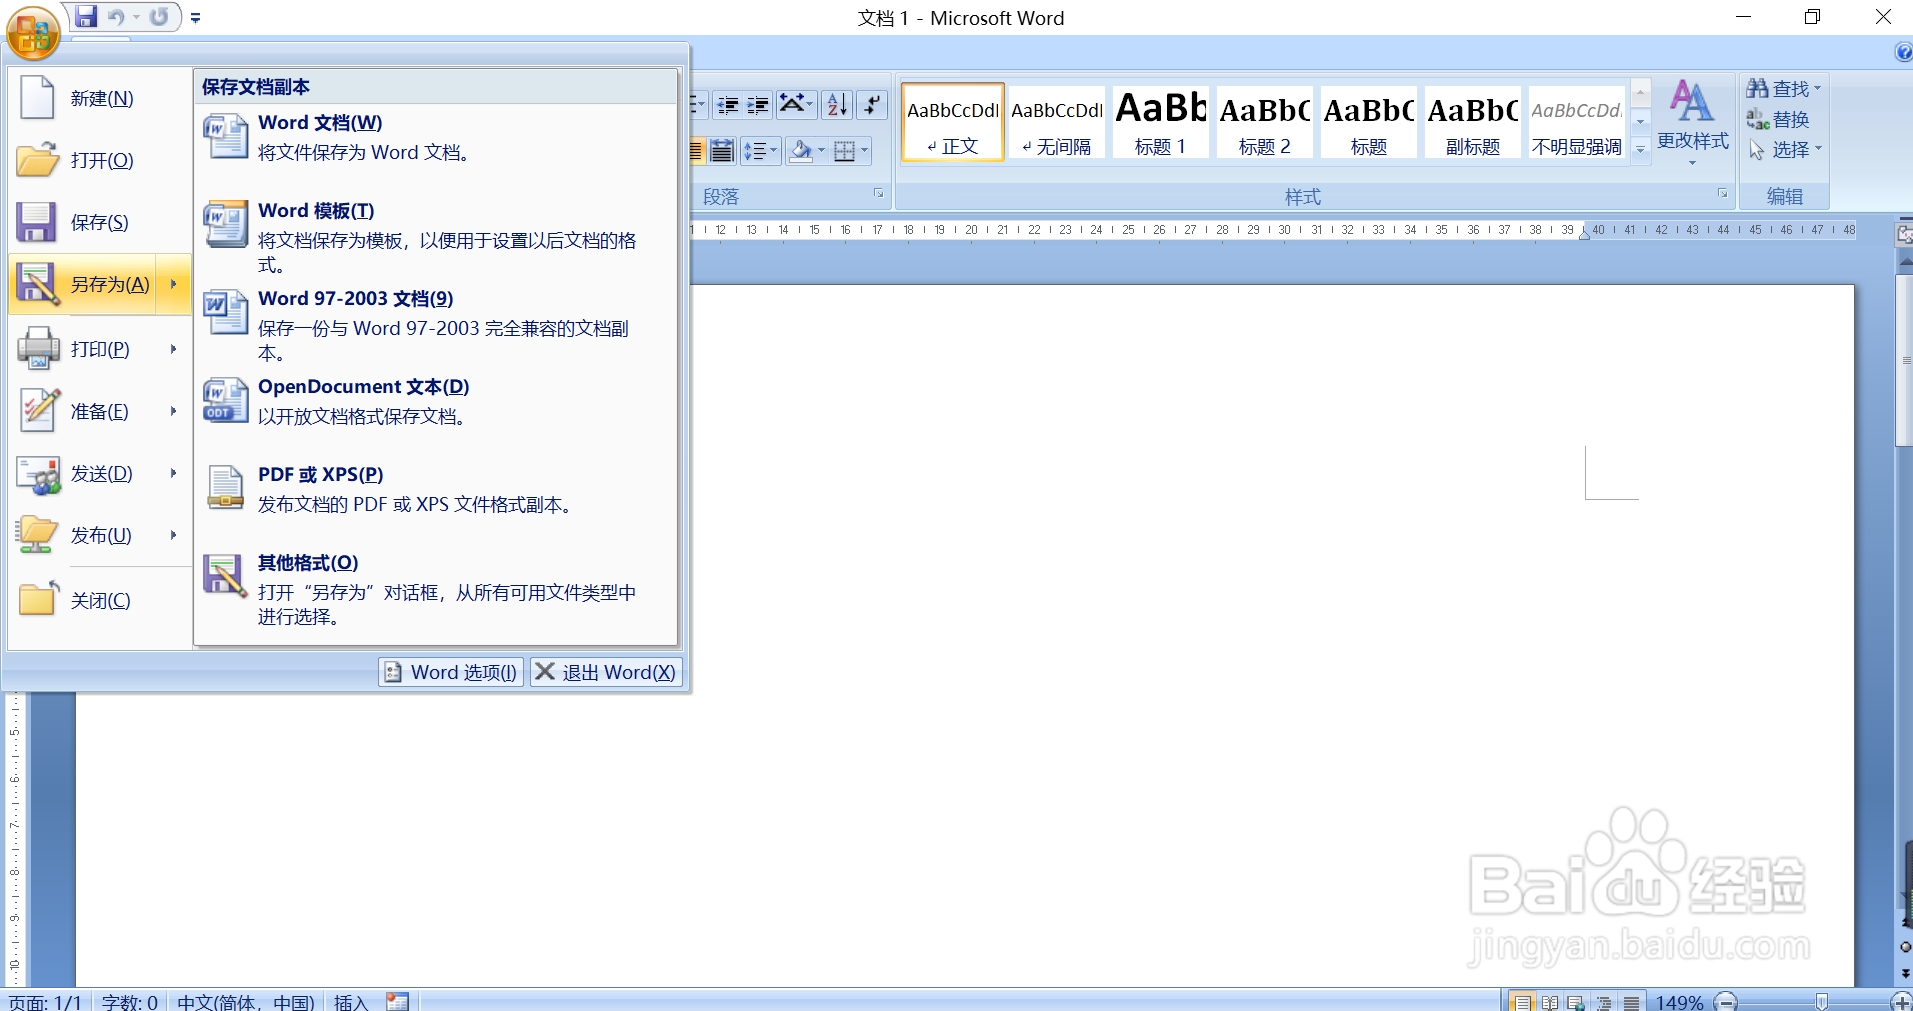Expand the 发布 submenu arrow
The width and height of the screenshot is (1913, 1011).
click(x=174, y=535)
